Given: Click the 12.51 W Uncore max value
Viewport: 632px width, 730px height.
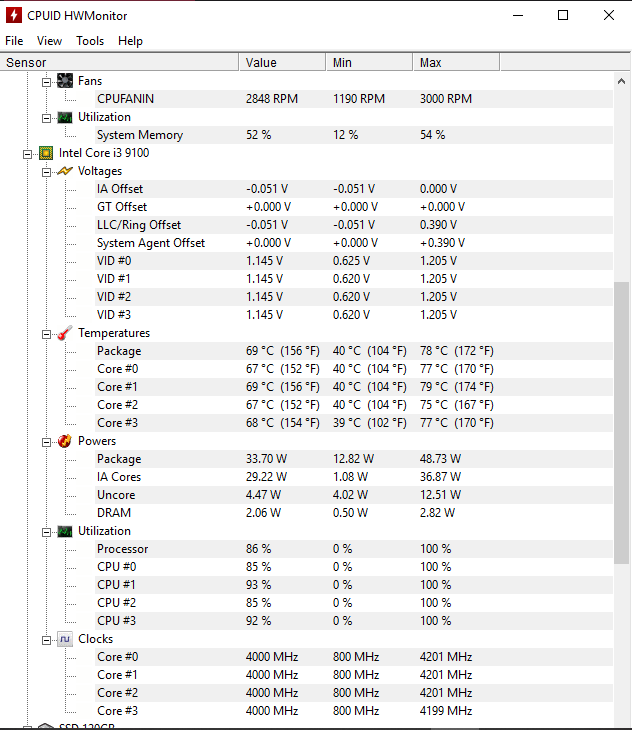Looking at the screenshot, I should [440, 495].
